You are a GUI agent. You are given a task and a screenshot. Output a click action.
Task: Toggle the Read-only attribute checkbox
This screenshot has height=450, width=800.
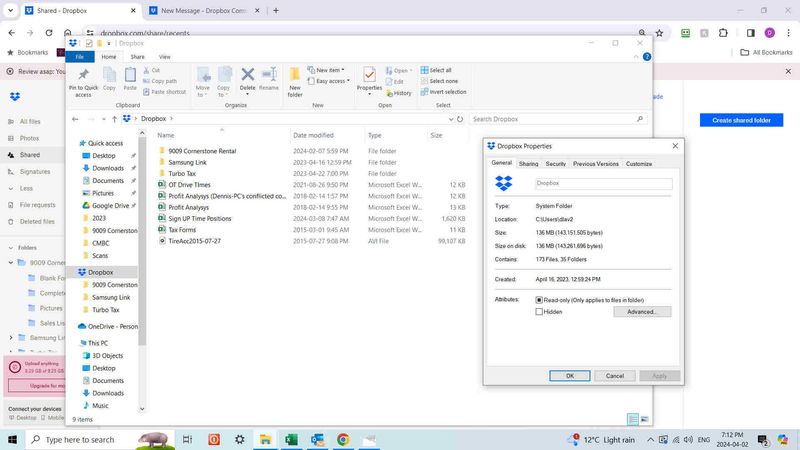pos(540,299)
